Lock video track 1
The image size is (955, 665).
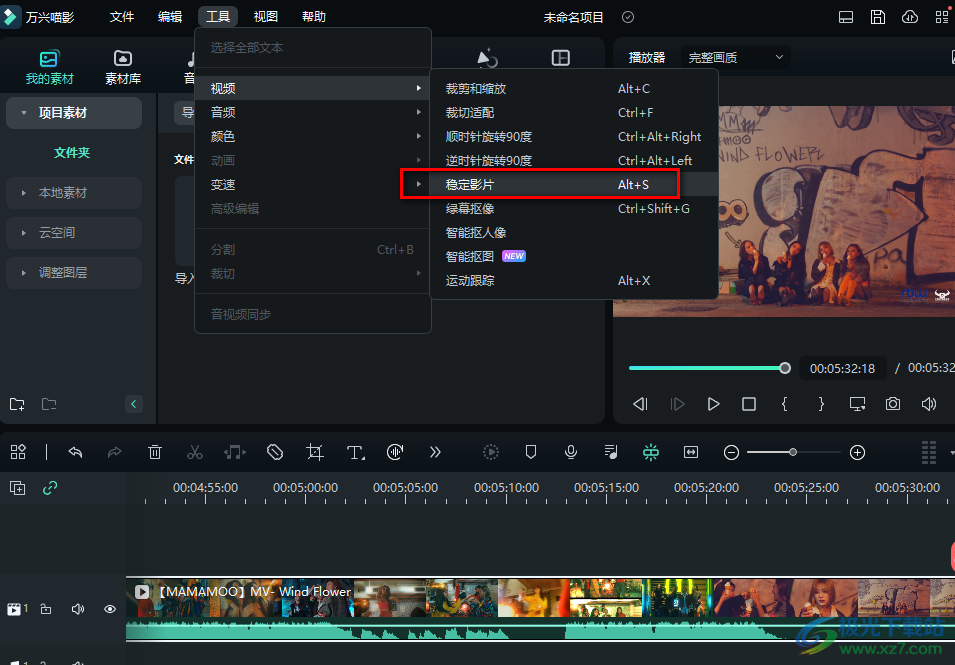46,608
